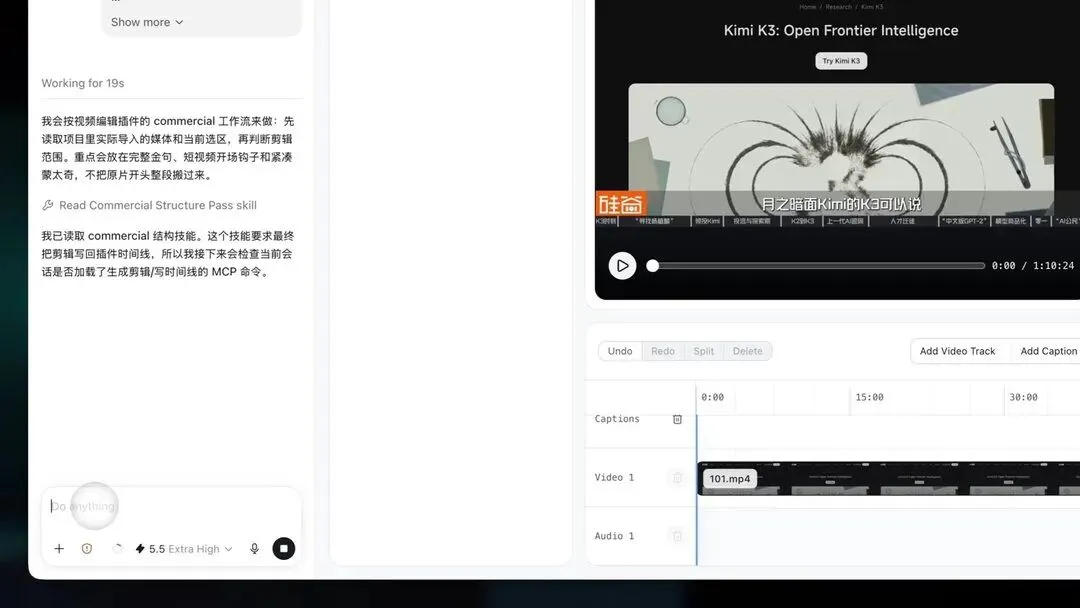Open the 5.5 Extra High model dropdown
The height and width of the screenshot is (608, 1080).
coord(184,549)
